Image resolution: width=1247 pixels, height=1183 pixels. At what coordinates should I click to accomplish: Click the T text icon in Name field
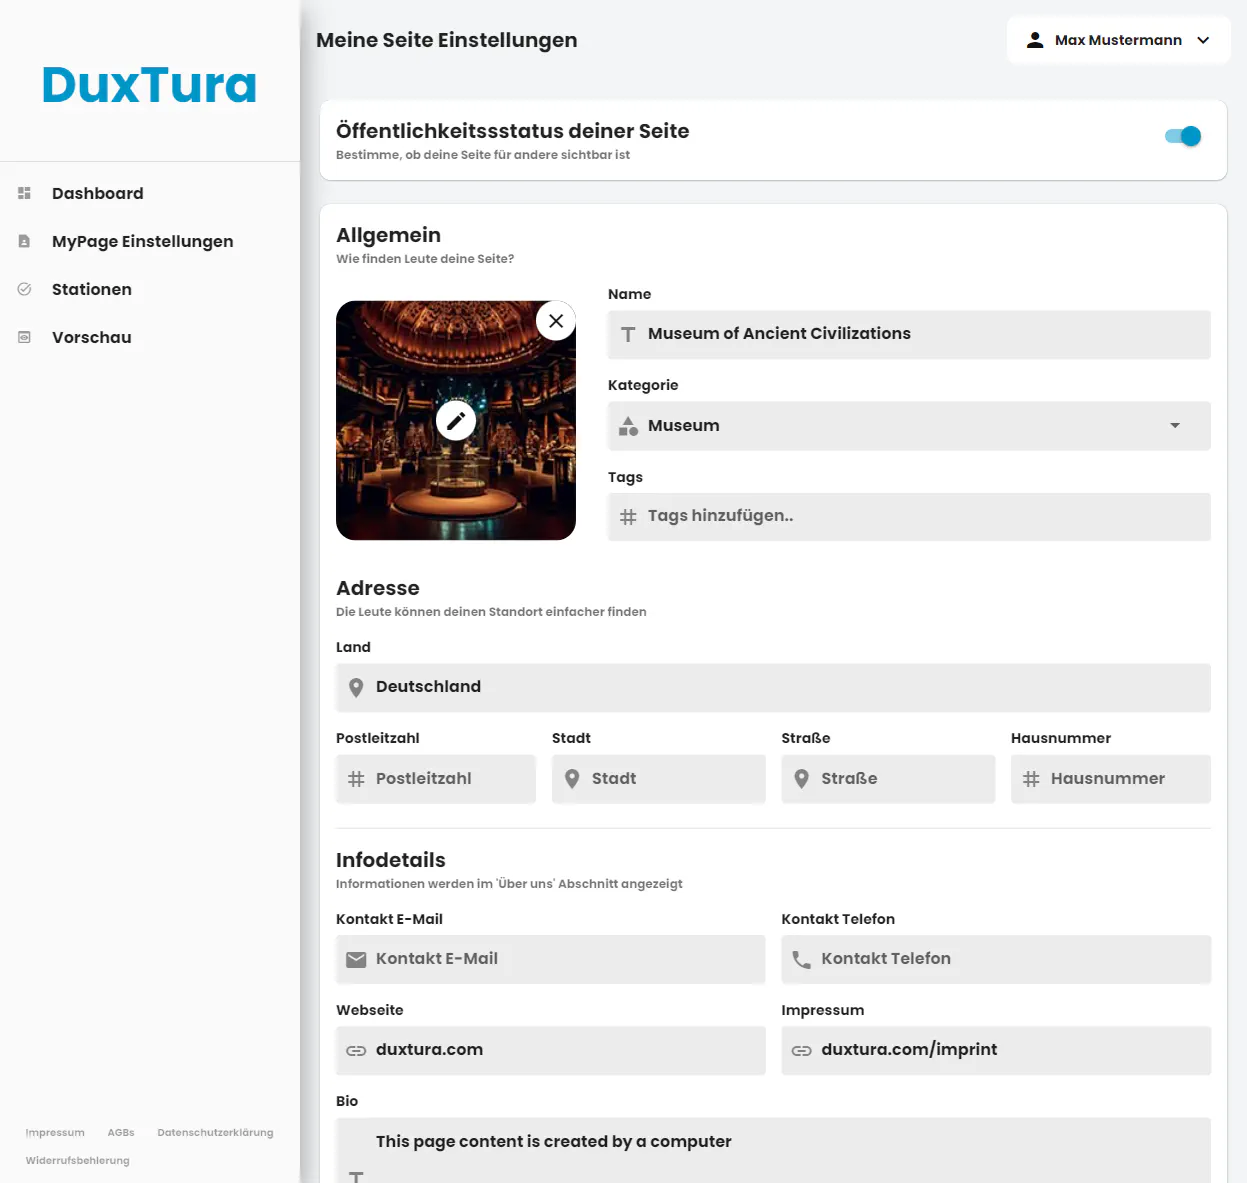click(x=628, y=334)
